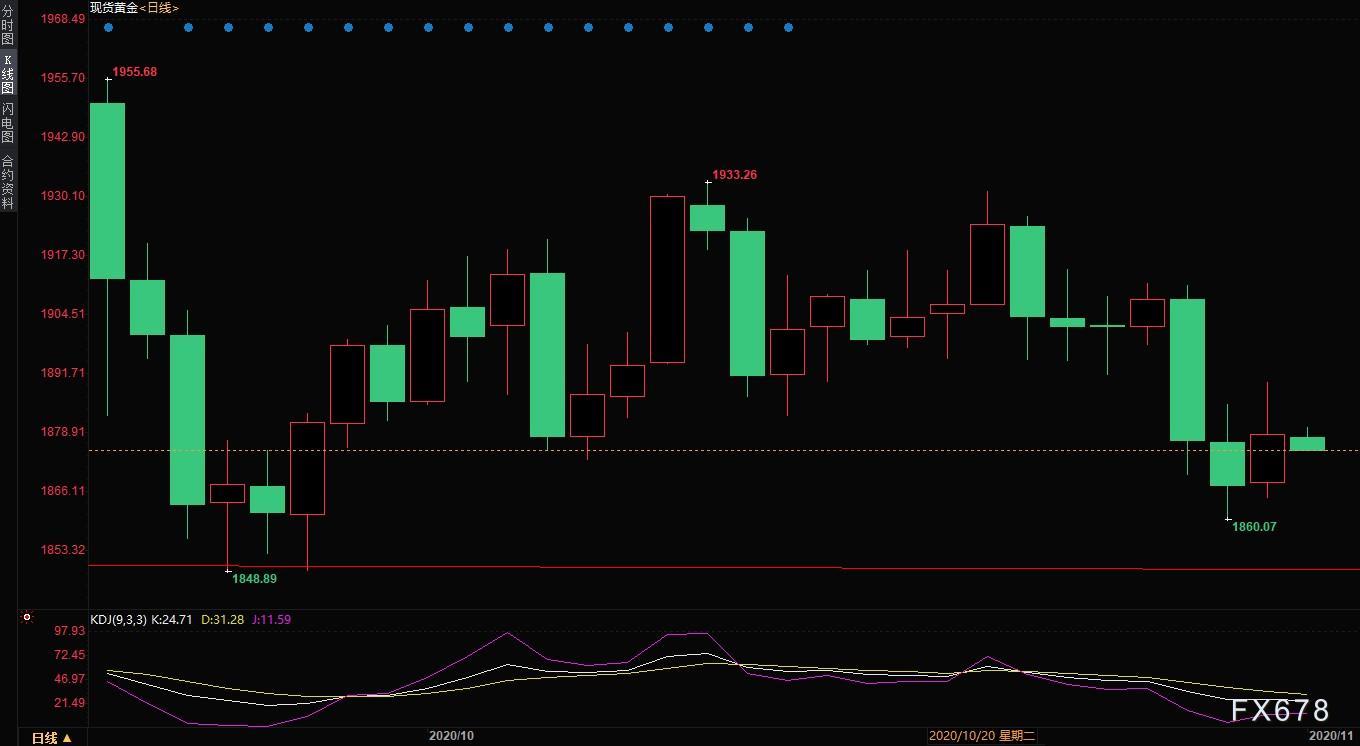Click the 2020/10 date axis label
This screenshot has width=1360, height=746.
pos(451,736)
